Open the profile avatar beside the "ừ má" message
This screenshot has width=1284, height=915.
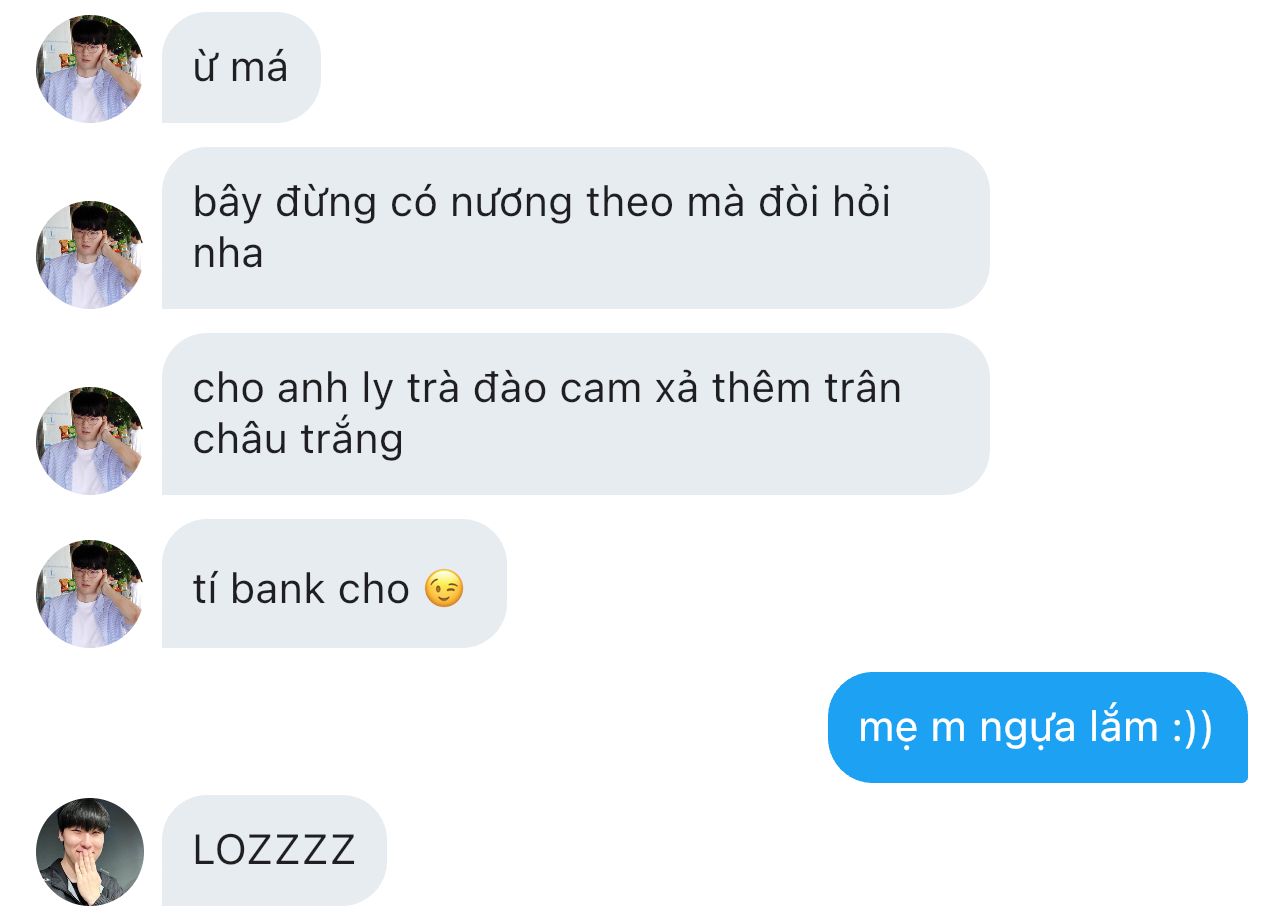pos(90,69)
